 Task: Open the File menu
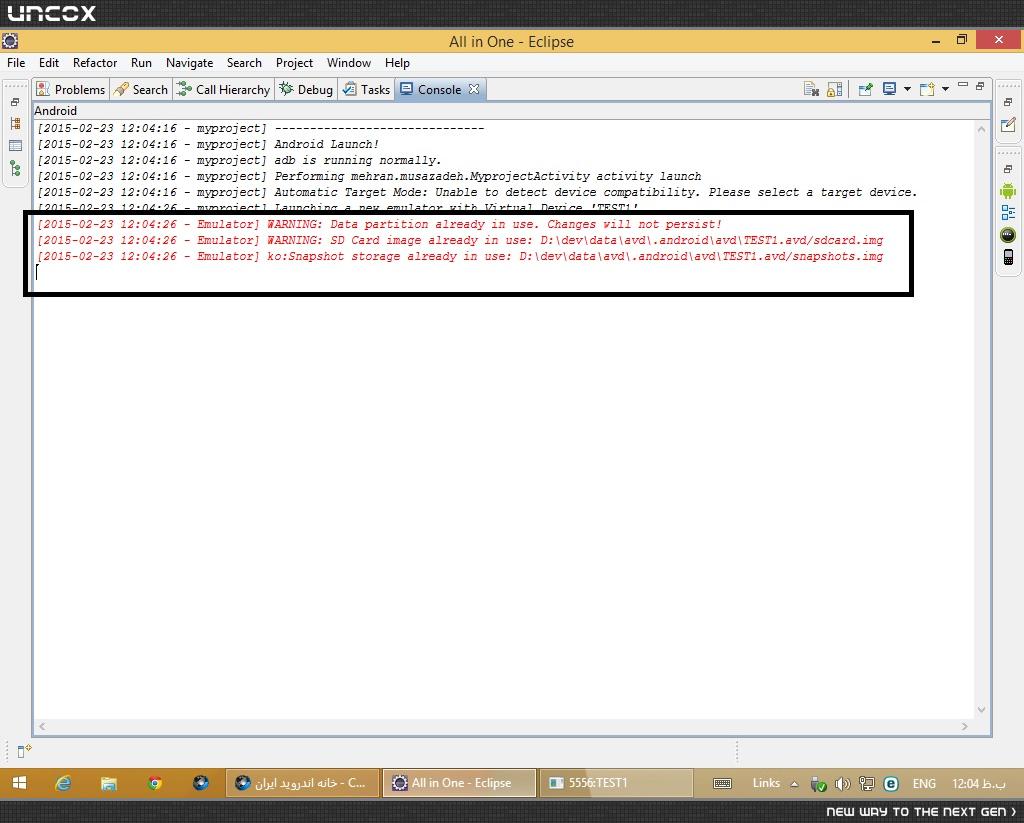point(16,63)
